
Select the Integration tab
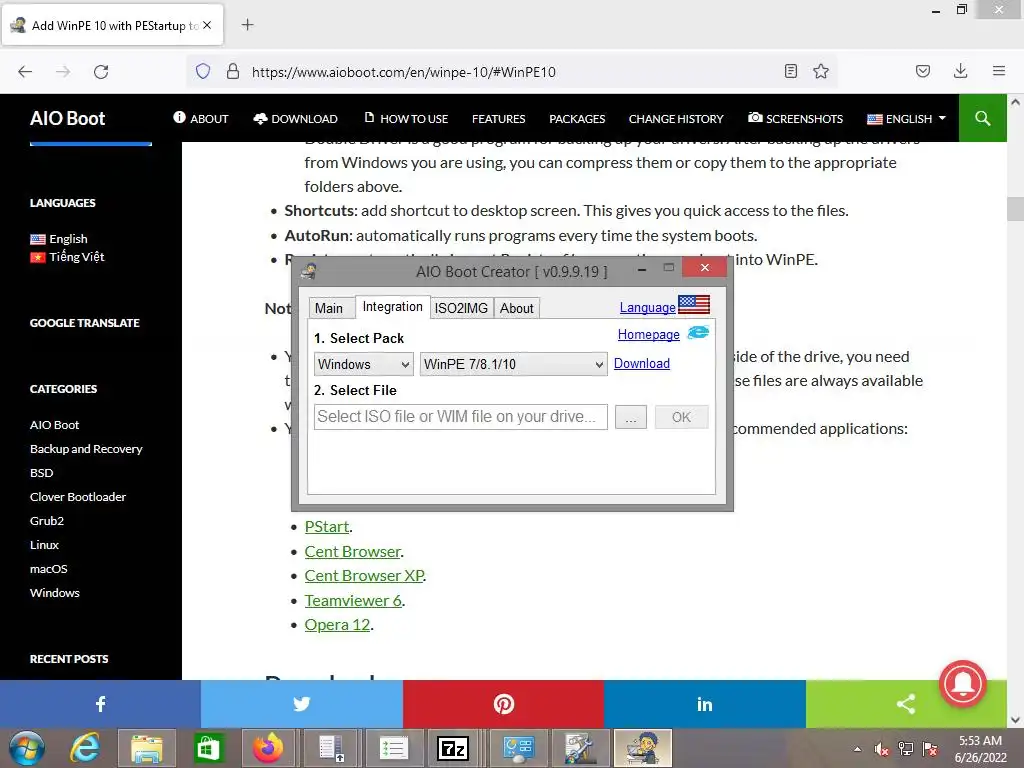[392, 306]
